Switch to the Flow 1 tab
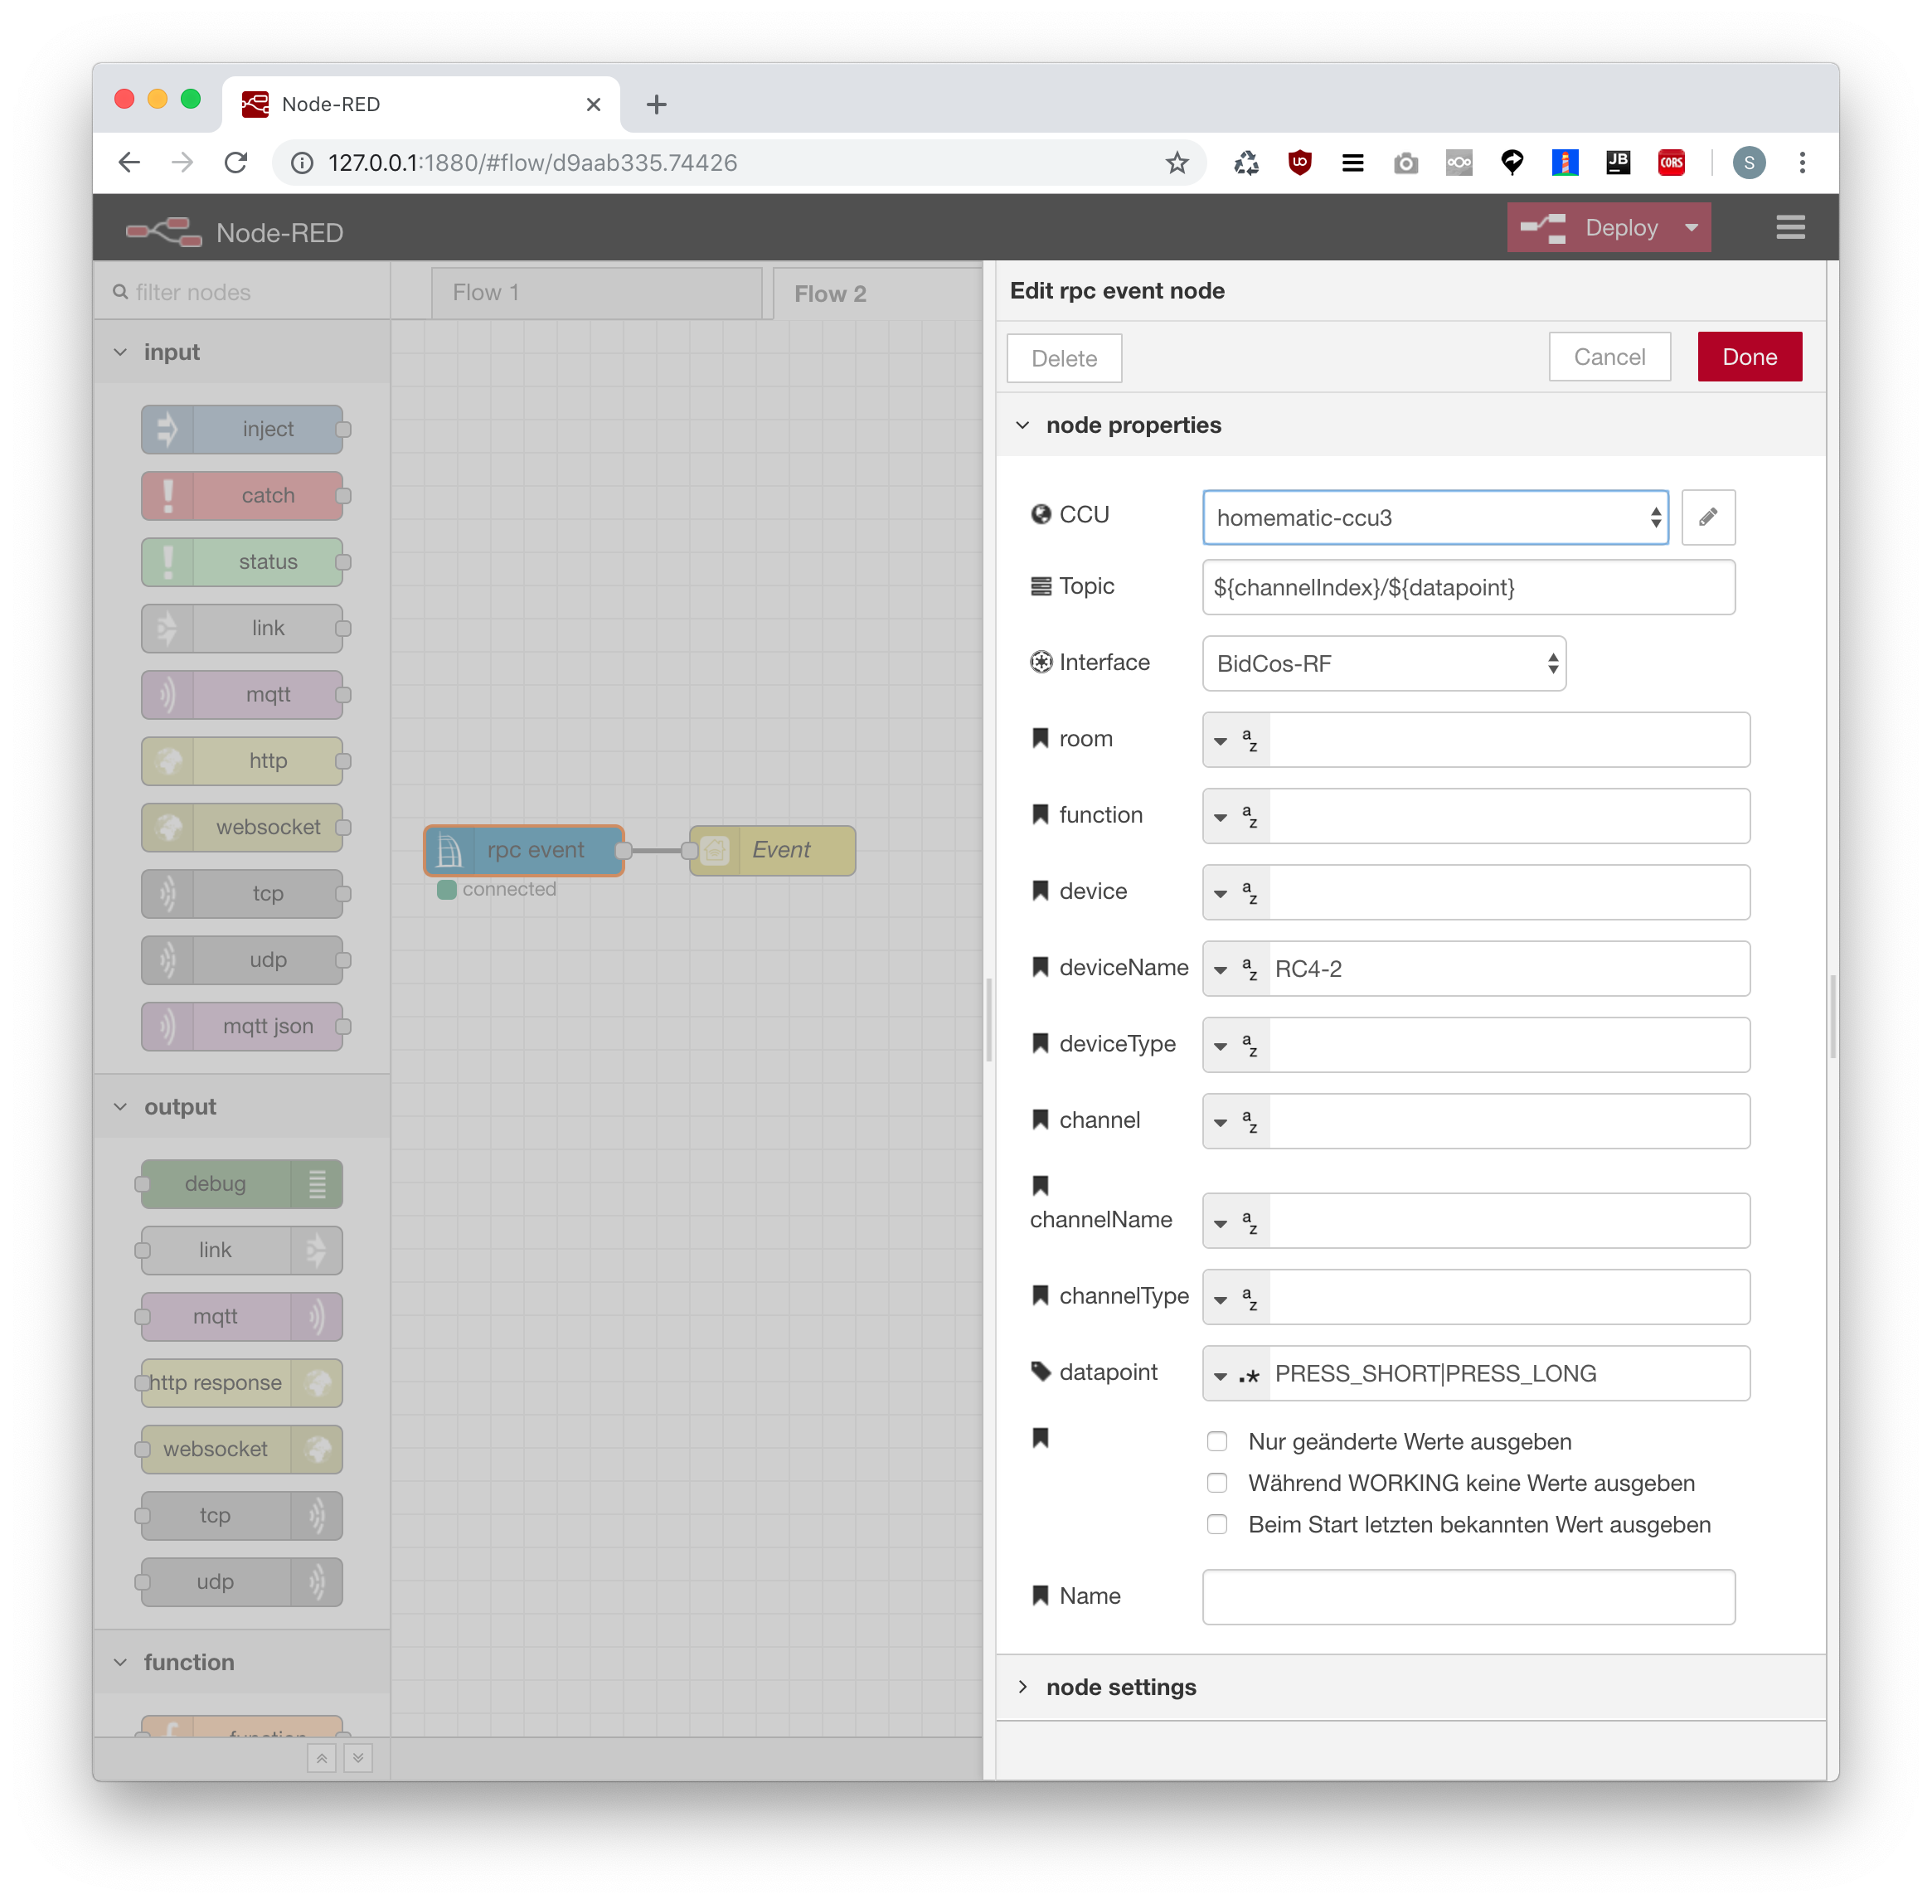This screenshot has height=1904, width=1932. click(595, 292)
